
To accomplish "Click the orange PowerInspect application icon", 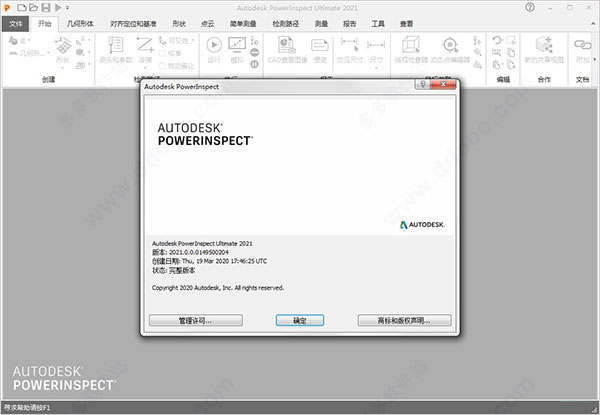I will [7, 7].
